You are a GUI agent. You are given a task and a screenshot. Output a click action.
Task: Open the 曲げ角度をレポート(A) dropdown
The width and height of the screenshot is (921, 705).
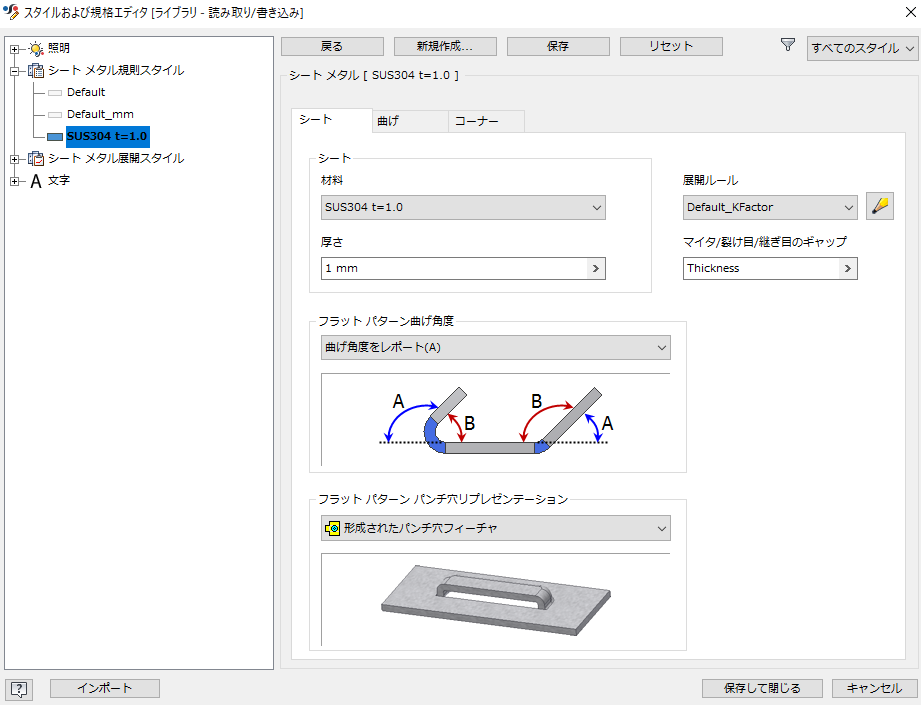(x=495, y=347)
